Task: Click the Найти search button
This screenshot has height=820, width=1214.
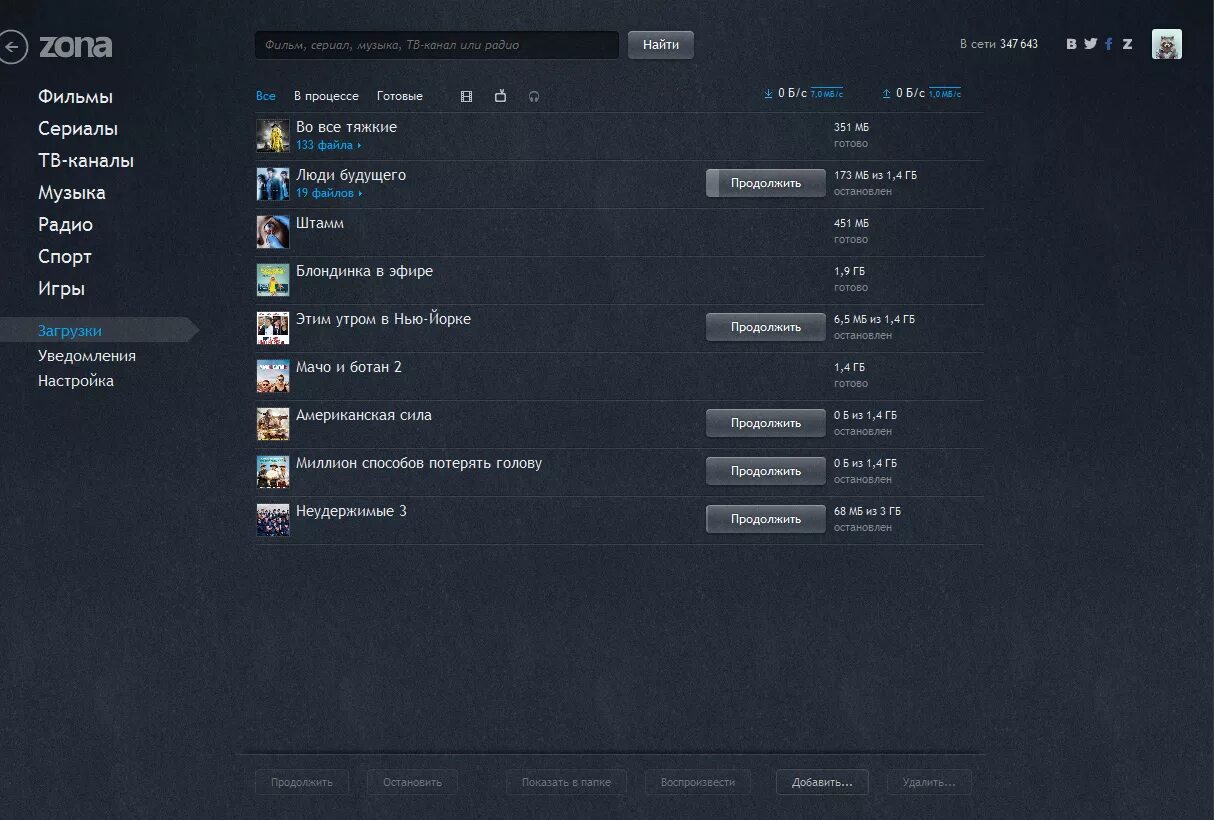Action: click(x=661, y=45)
